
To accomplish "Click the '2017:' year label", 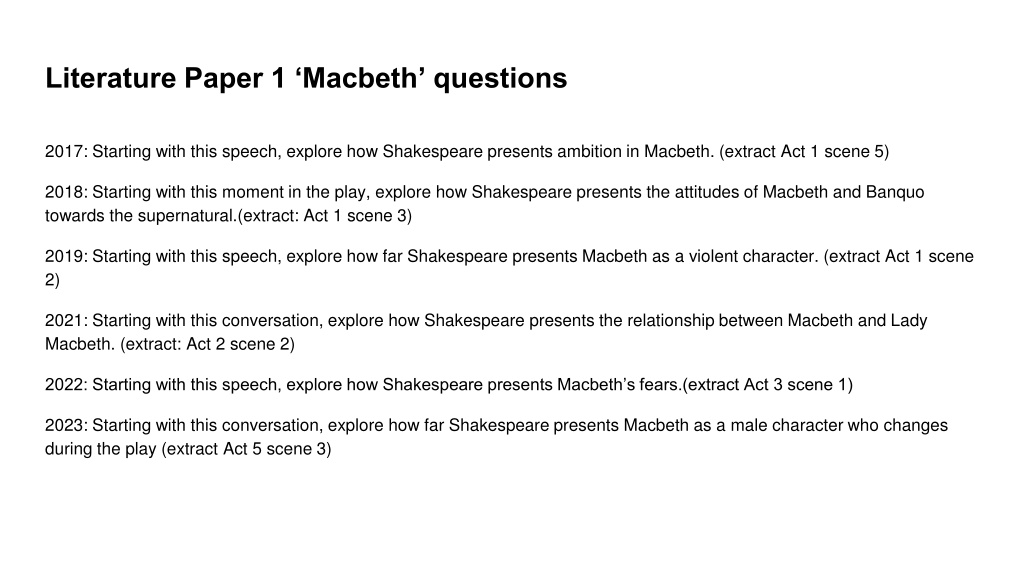I will click(66, 152).
